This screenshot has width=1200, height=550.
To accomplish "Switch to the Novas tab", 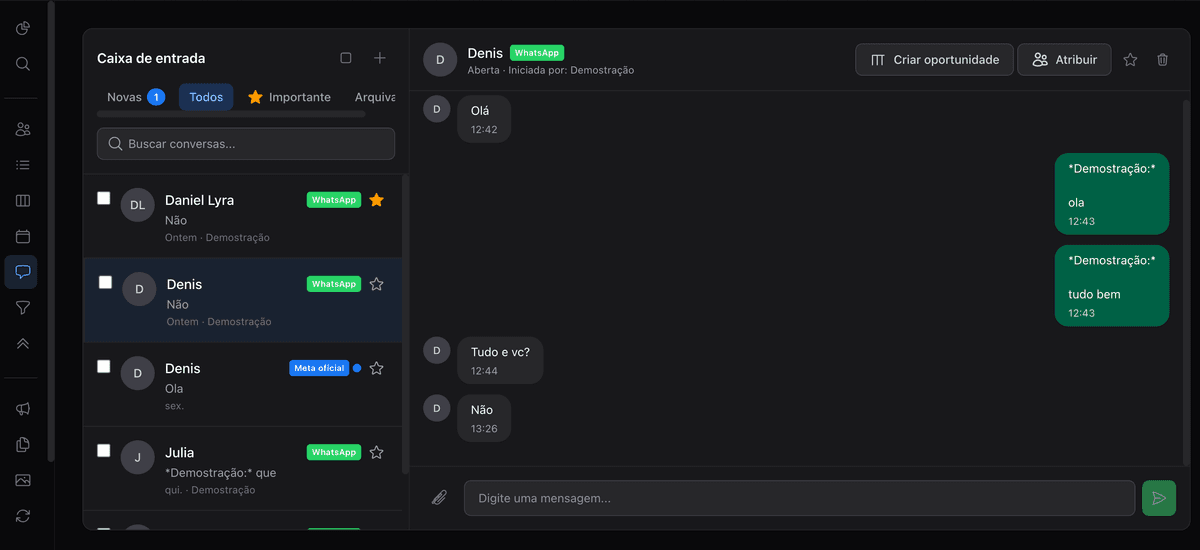I will tap(135, 97).
